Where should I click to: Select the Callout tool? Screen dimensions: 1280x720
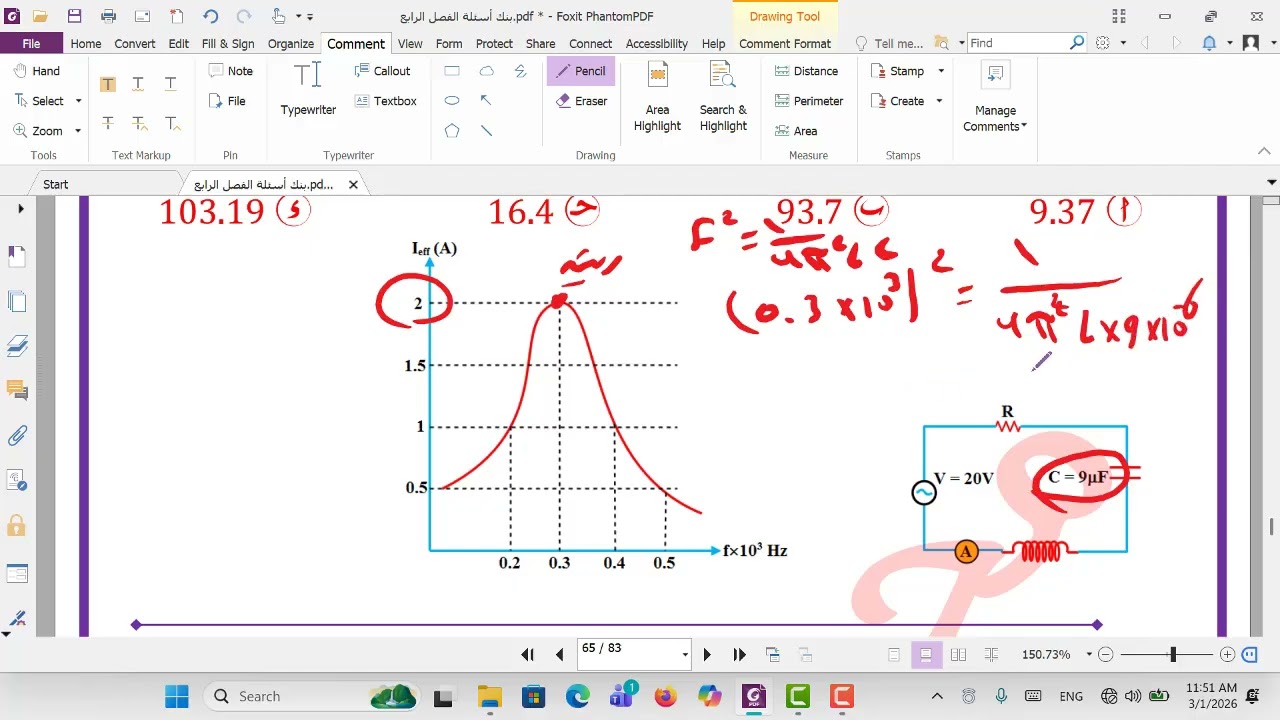(x=382, y=71)
